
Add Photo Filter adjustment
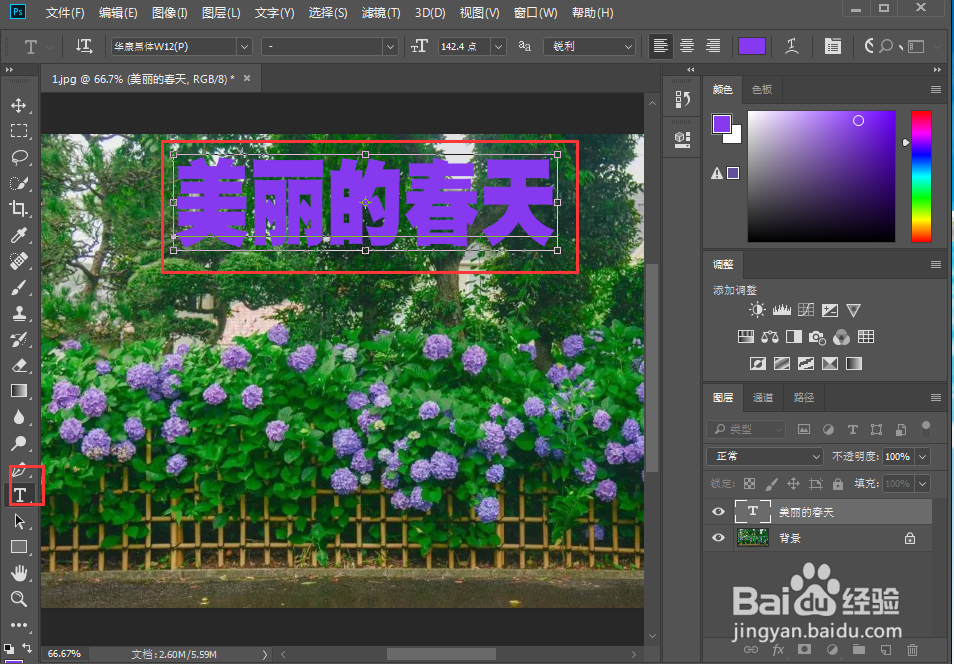[817, 337]
